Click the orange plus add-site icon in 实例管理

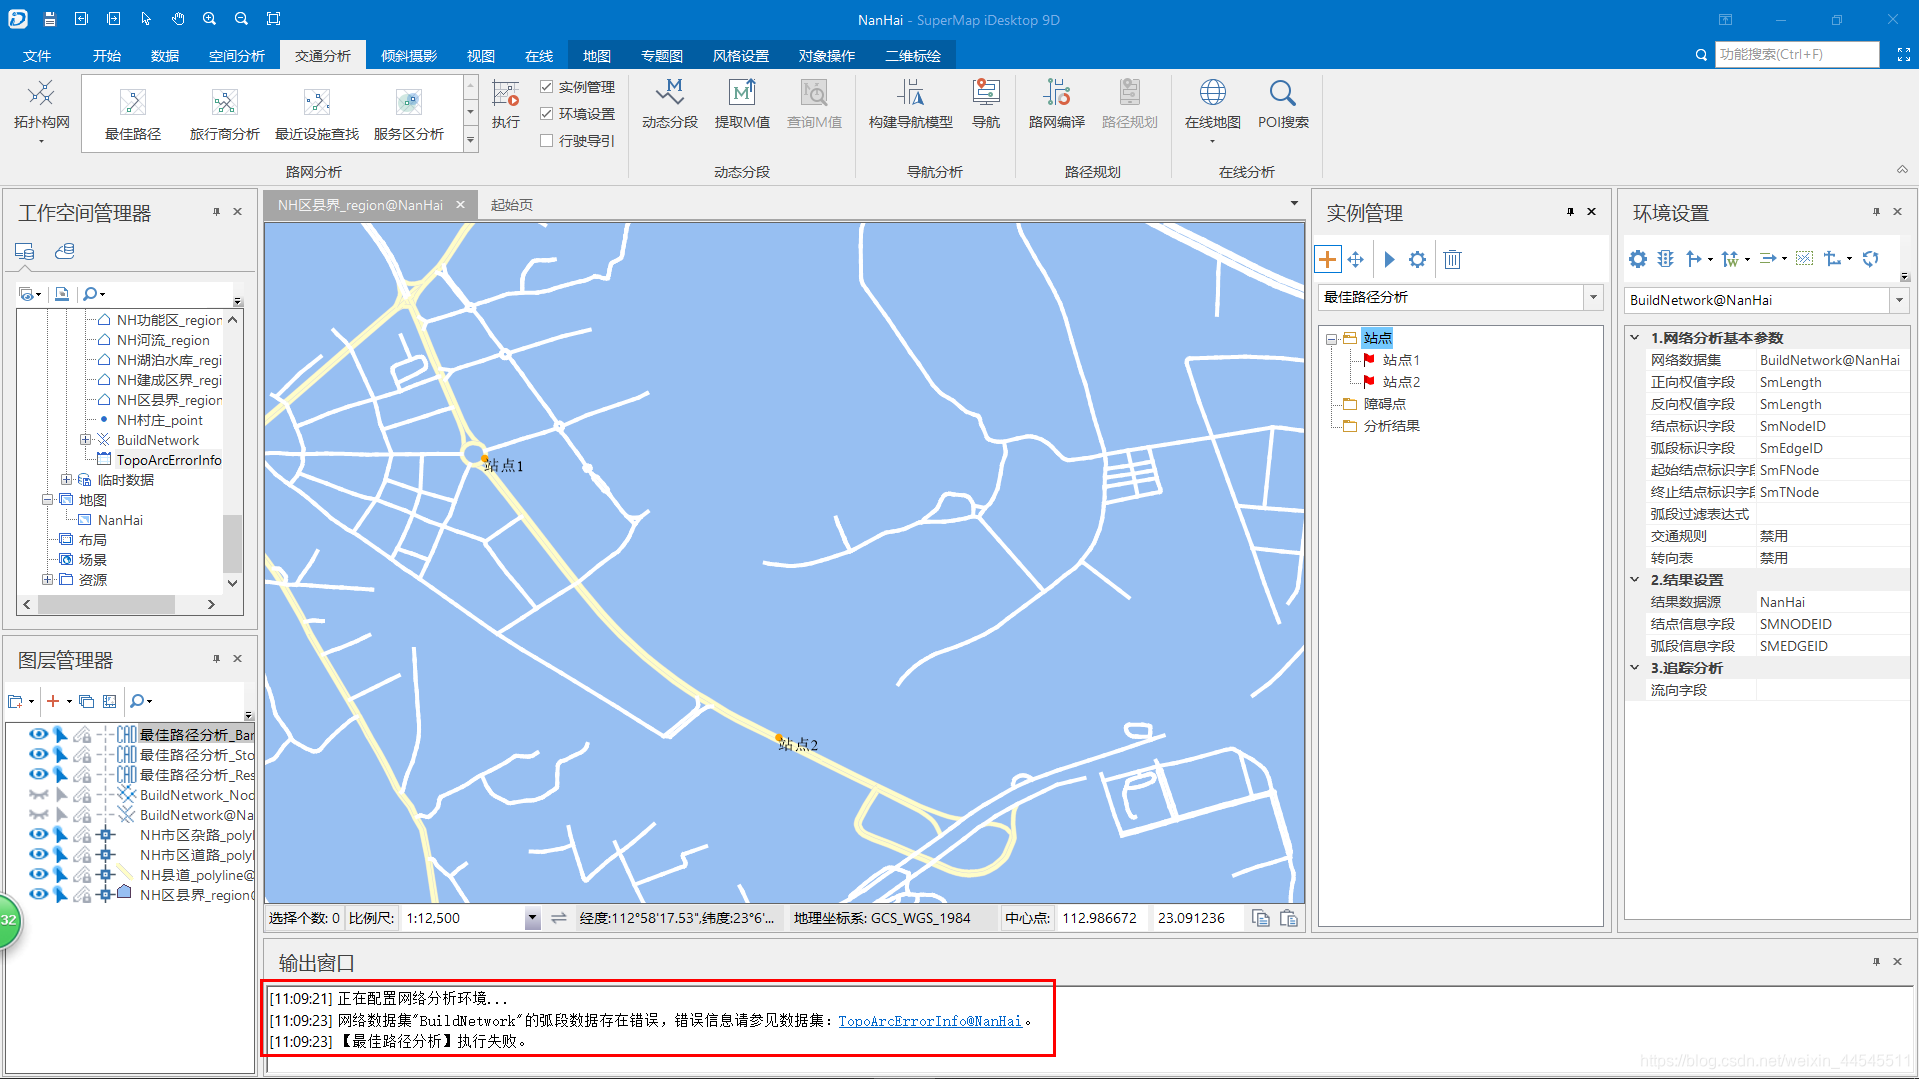pos(1327,260)
